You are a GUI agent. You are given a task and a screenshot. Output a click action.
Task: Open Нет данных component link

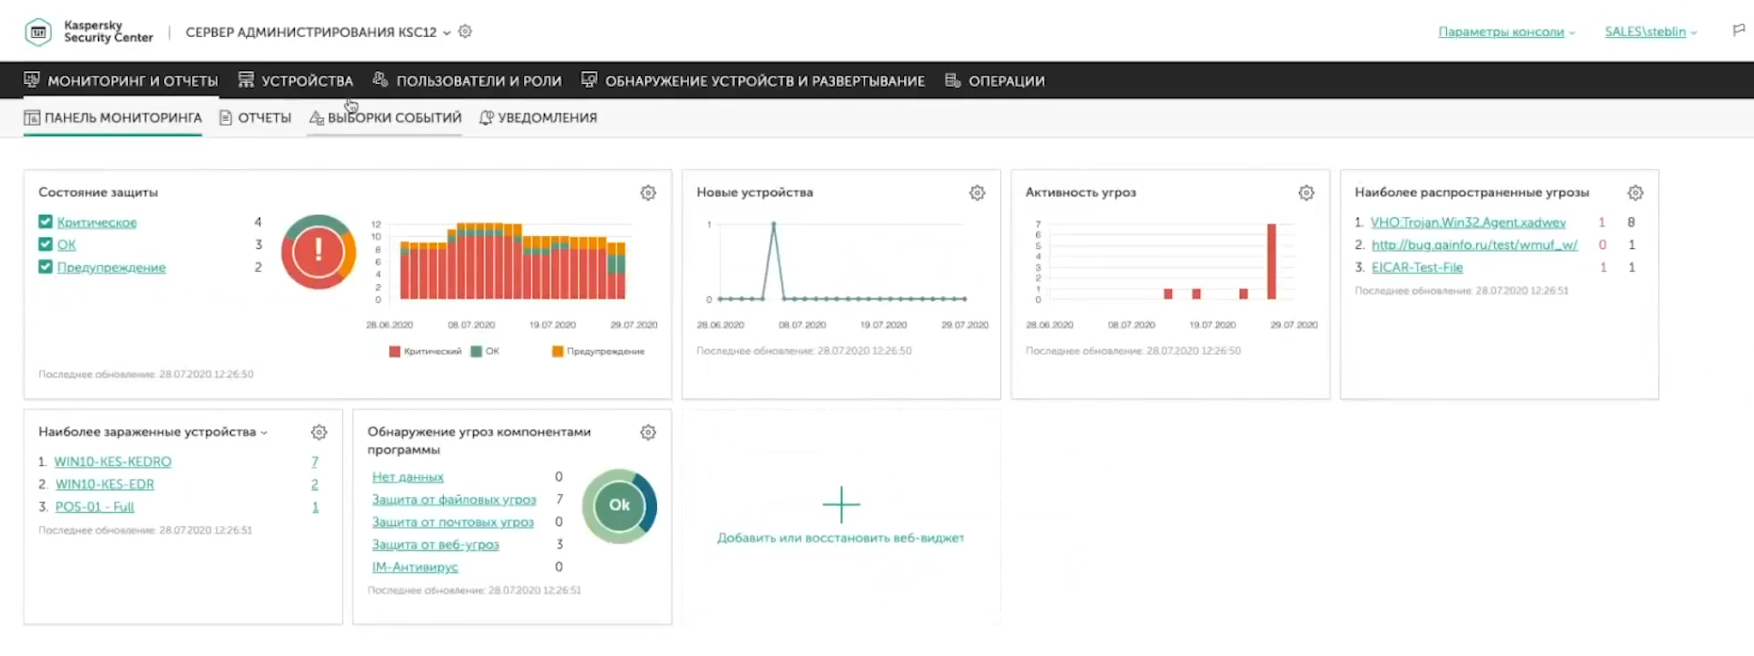click(408, 477)
